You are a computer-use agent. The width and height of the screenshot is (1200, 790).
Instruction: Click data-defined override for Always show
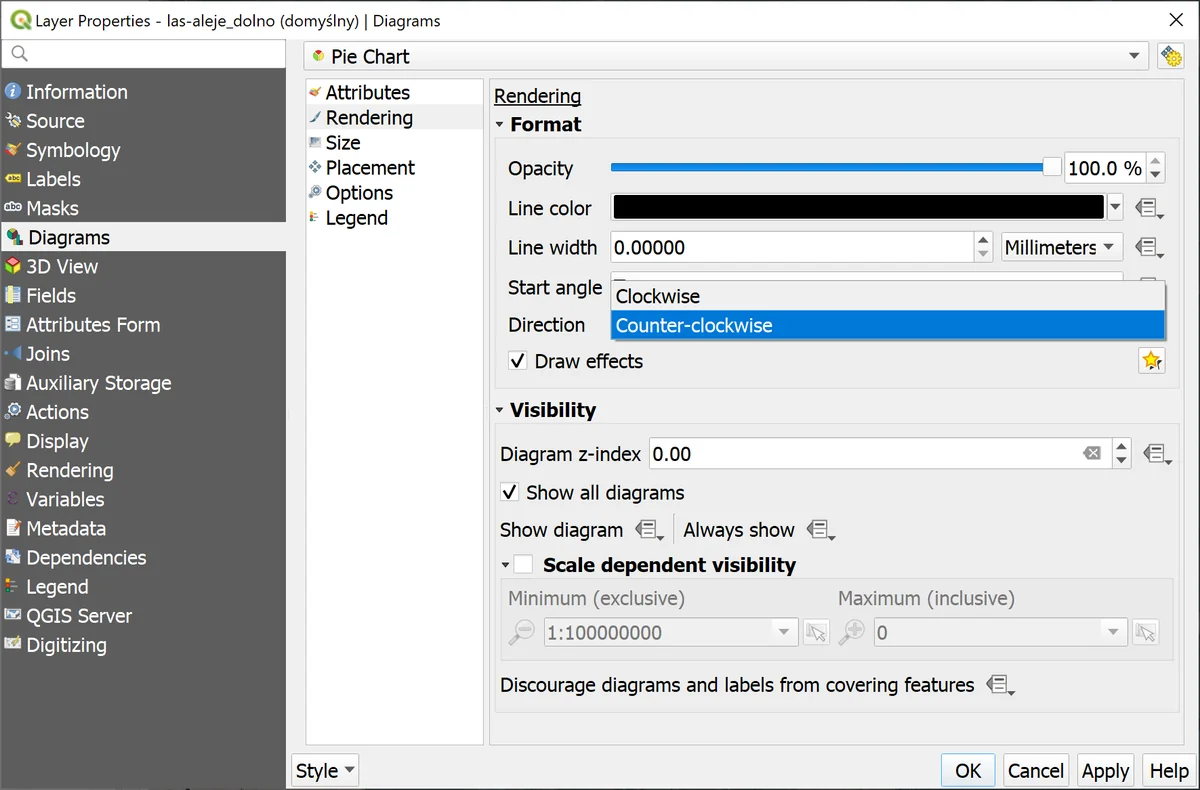click(820, 530)
